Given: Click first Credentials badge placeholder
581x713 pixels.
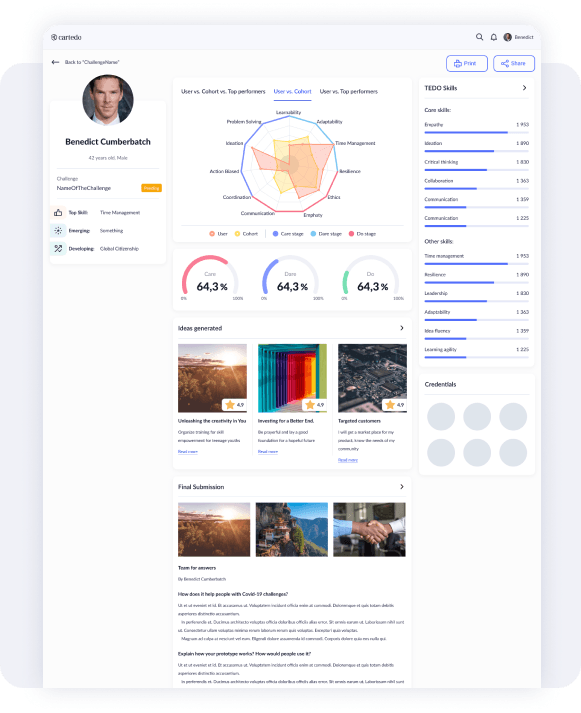Looking at the screenshot, I should (441, 417).
